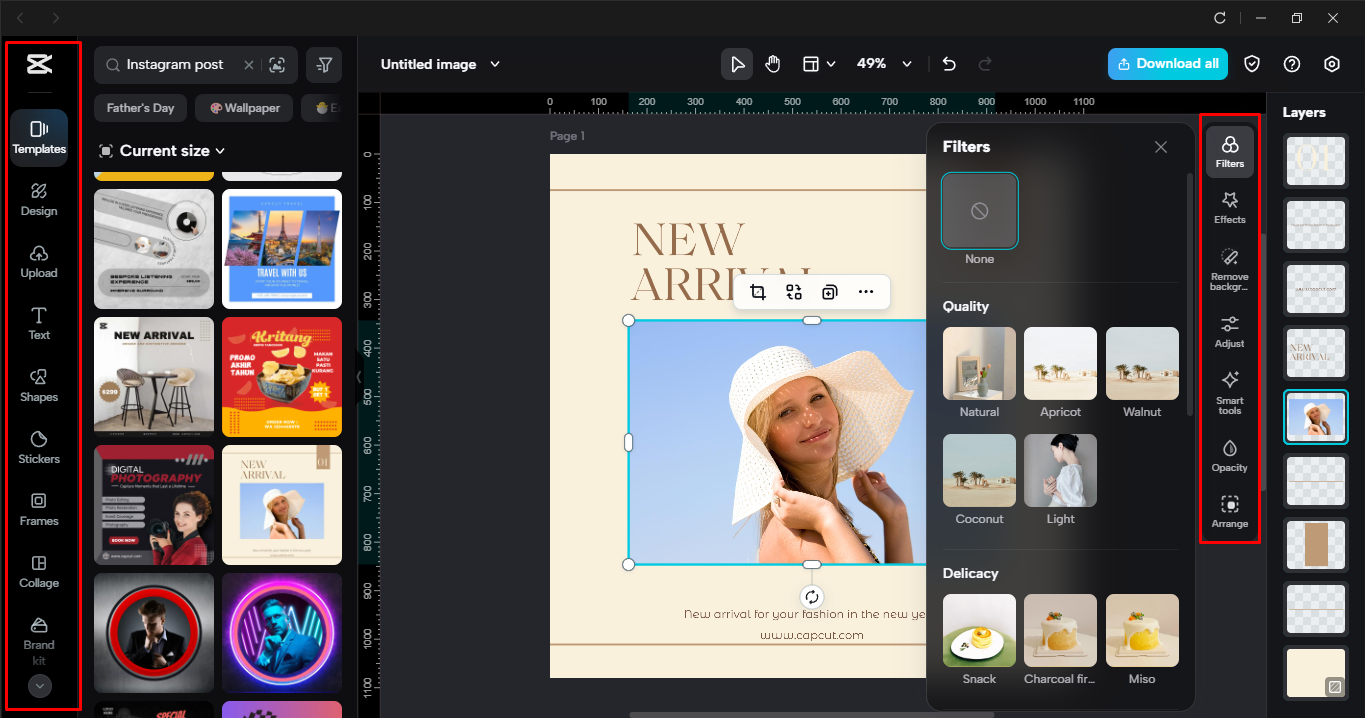Select the Father's Day template category
This screenshot has width=1365, height=718.
[139, 107]
